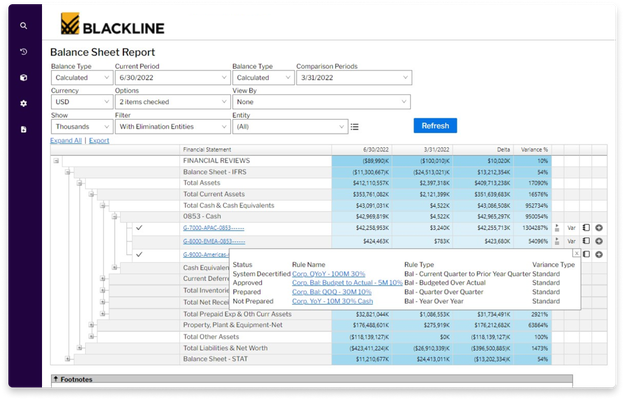Open the Entity (All) dropdown
Image resolution: width=624 pixels, height=400 pixels.
pos(290,127)
